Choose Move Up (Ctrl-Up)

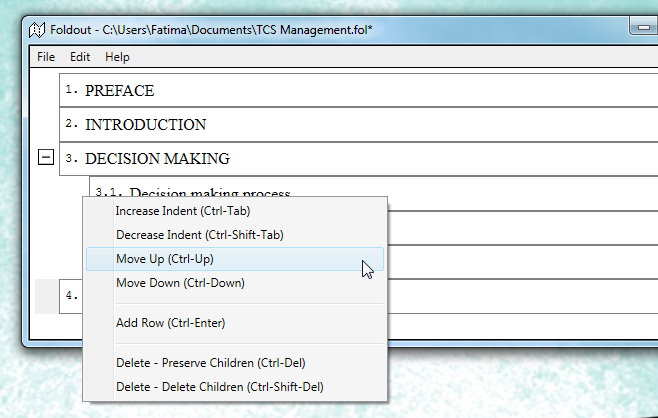point(235,259)
